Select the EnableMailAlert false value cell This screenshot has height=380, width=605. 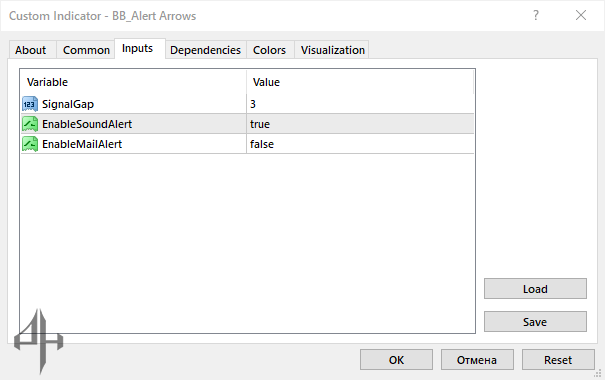[x=360, y=144]
